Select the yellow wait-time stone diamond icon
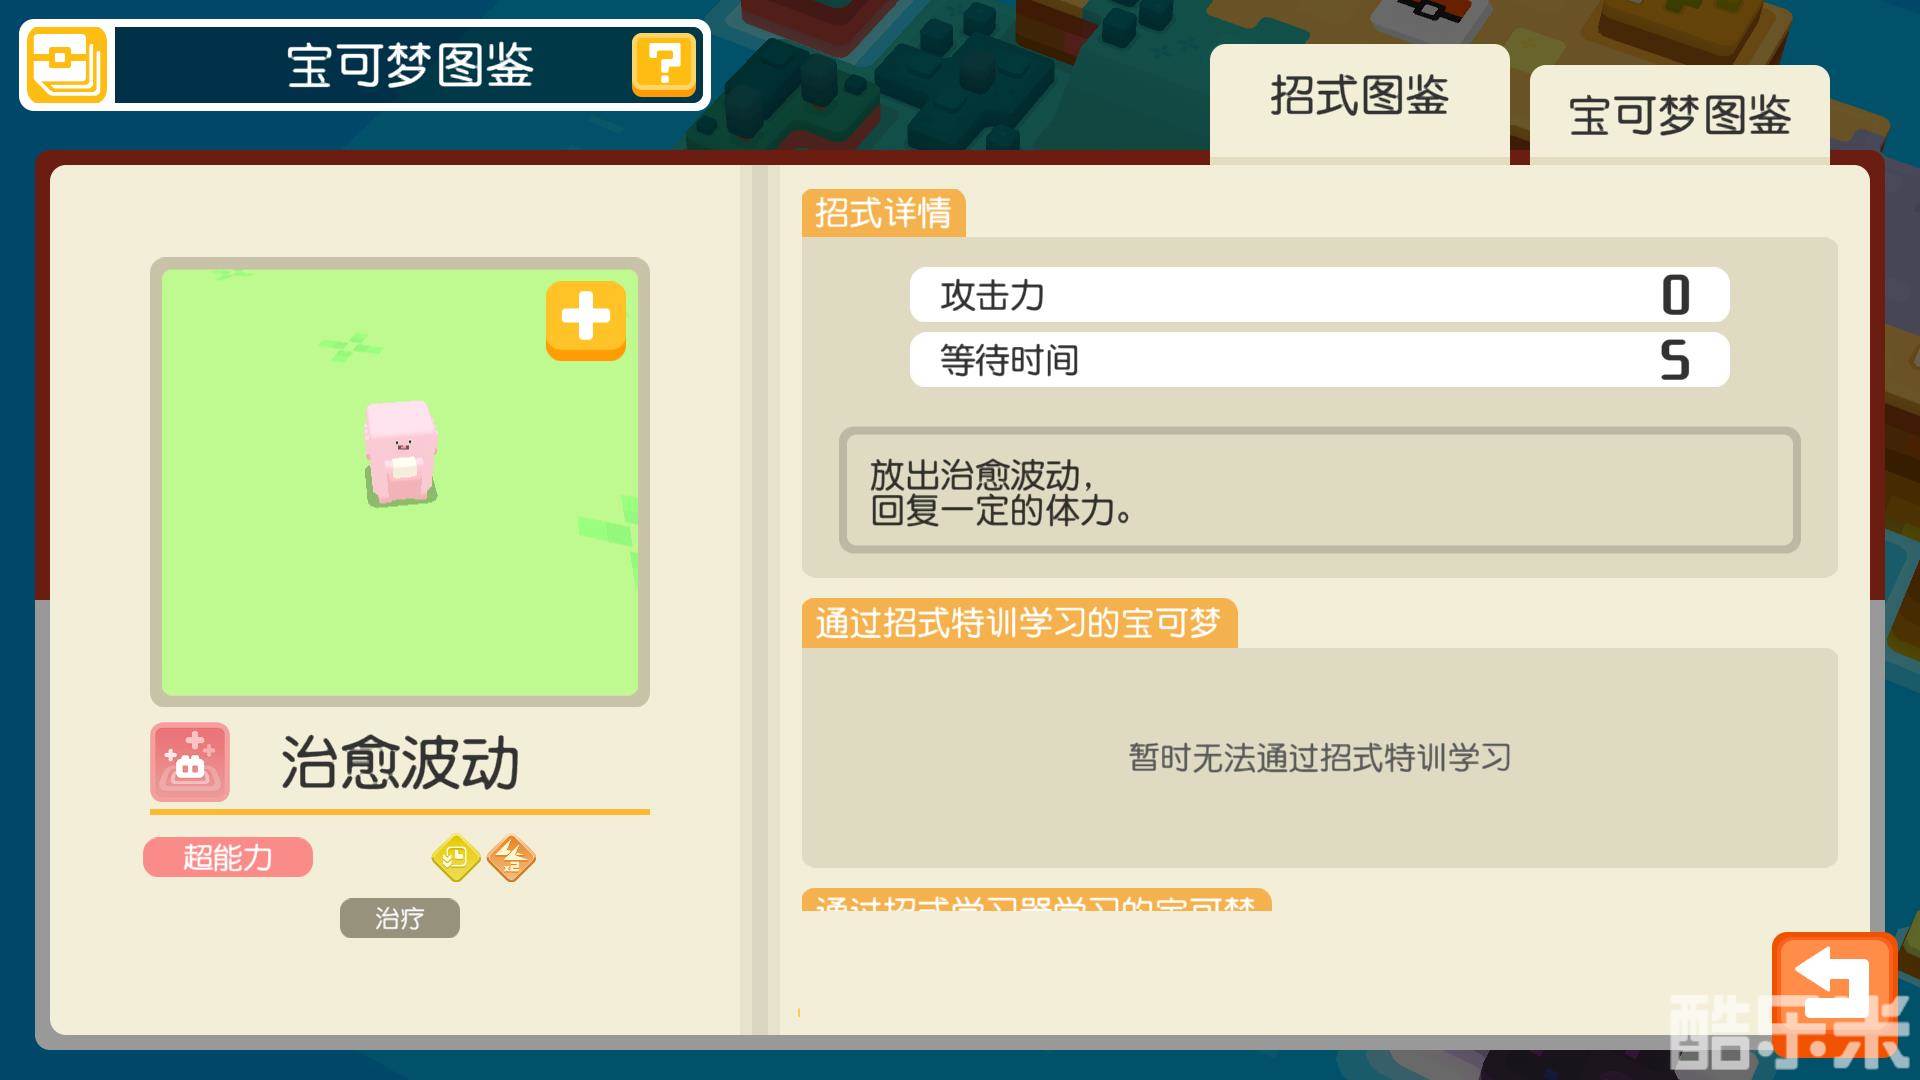 point(456,857)
